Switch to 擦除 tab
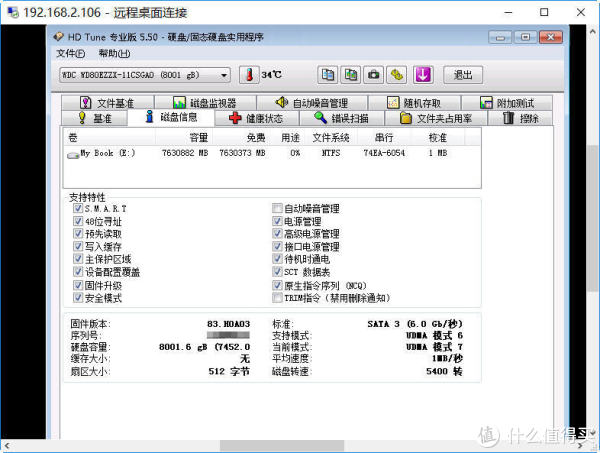The width and height of the screenshot is (600, 453). coord(520,118)
